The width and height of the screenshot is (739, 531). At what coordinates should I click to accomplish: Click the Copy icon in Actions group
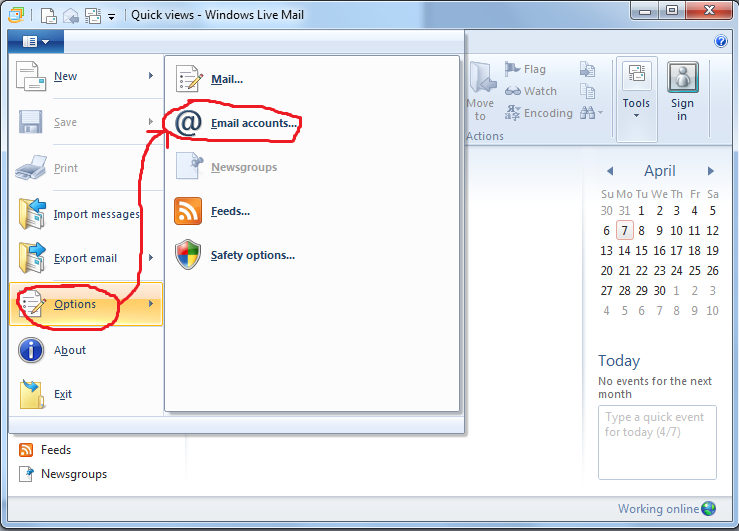[587, 91]
